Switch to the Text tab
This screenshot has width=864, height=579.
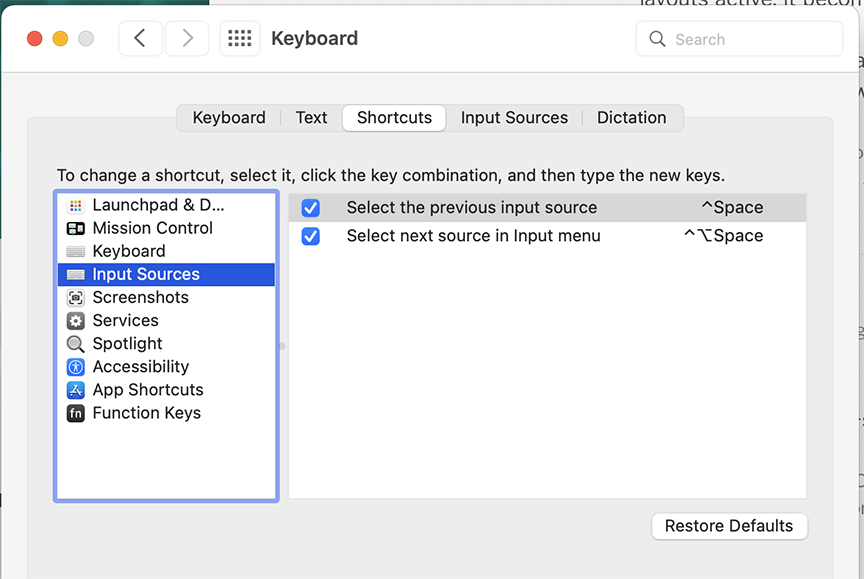point(311,118)
